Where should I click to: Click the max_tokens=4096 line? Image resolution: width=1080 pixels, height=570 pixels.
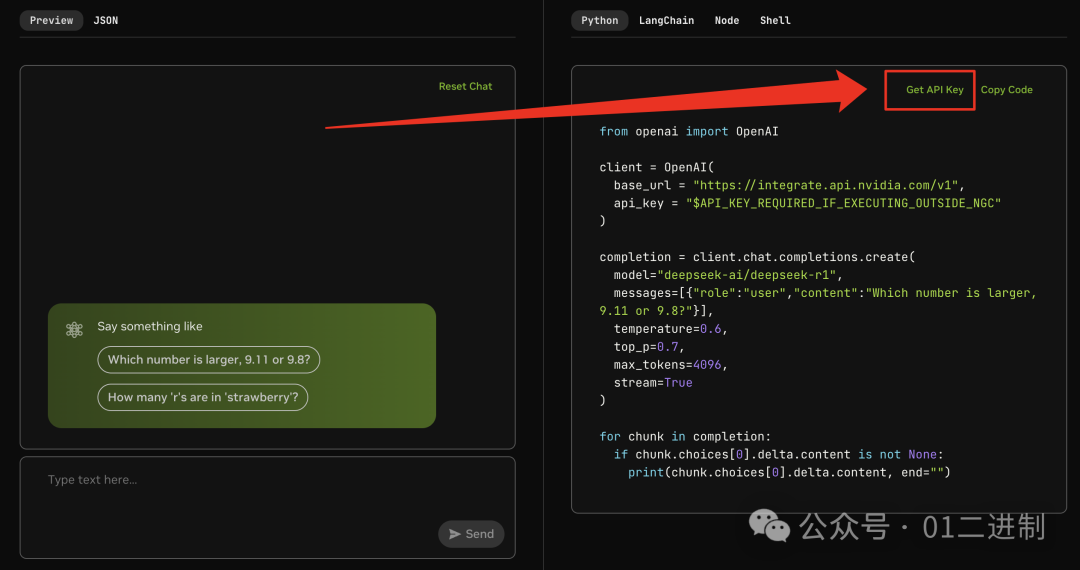[x=670, y=364]
